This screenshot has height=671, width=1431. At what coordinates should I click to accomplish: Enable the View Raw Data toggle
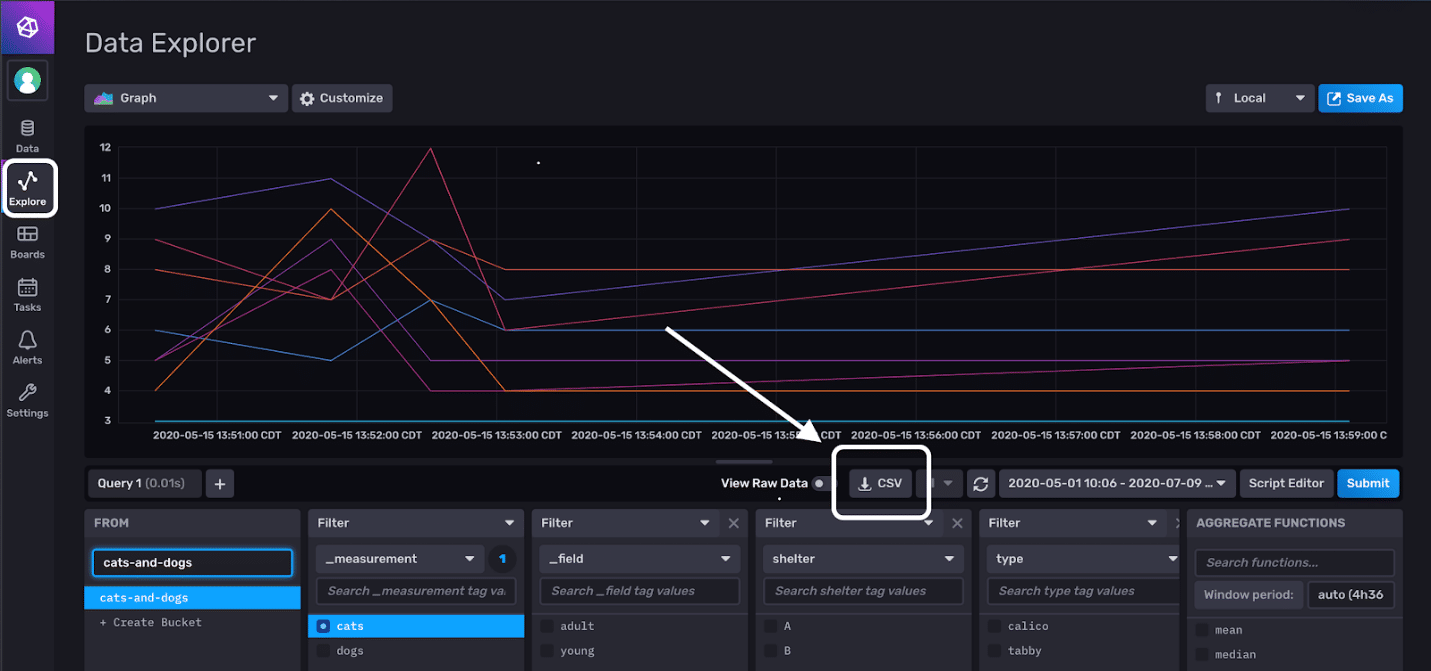pos(822,483)
